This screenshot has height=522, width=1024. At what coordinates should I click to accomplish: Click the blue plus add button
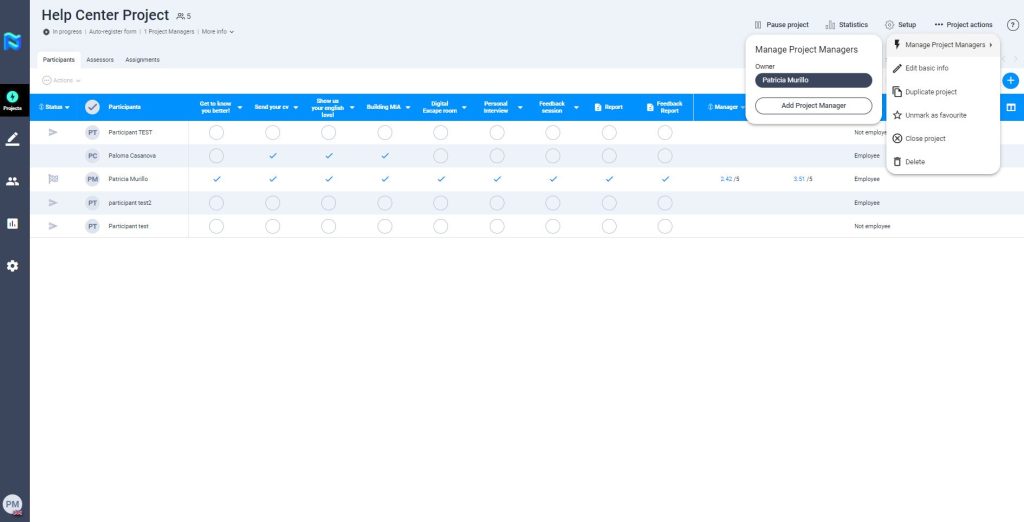click(1010, 80)
